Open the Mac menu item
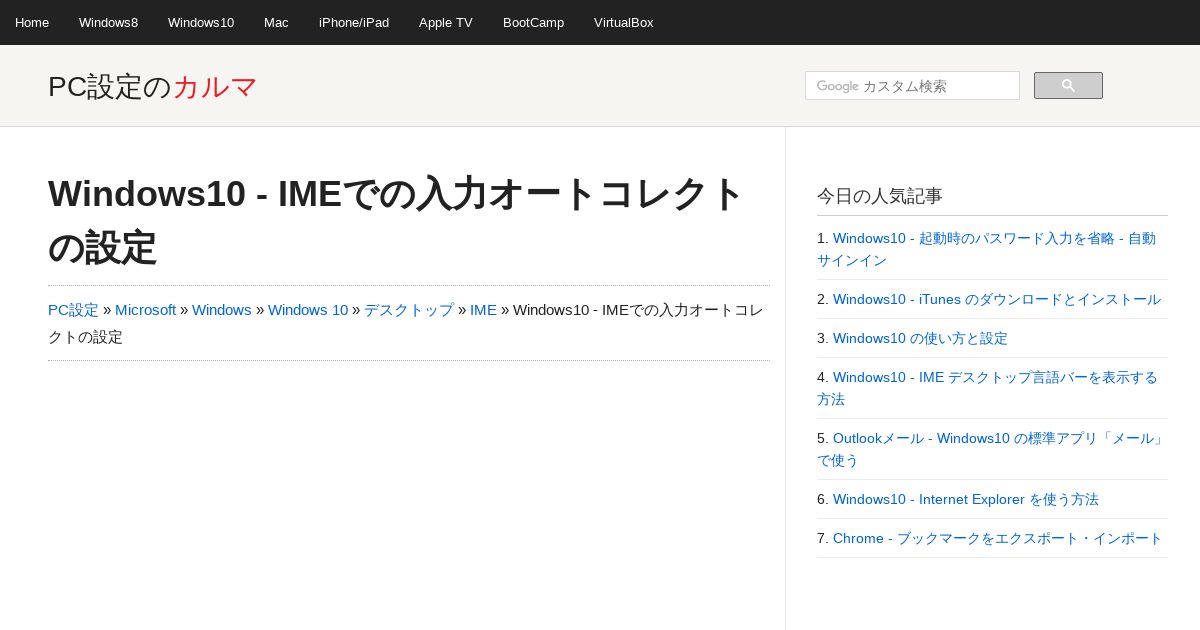The width and height of the screenshot is (1200, 630). (x=276, y=22)
